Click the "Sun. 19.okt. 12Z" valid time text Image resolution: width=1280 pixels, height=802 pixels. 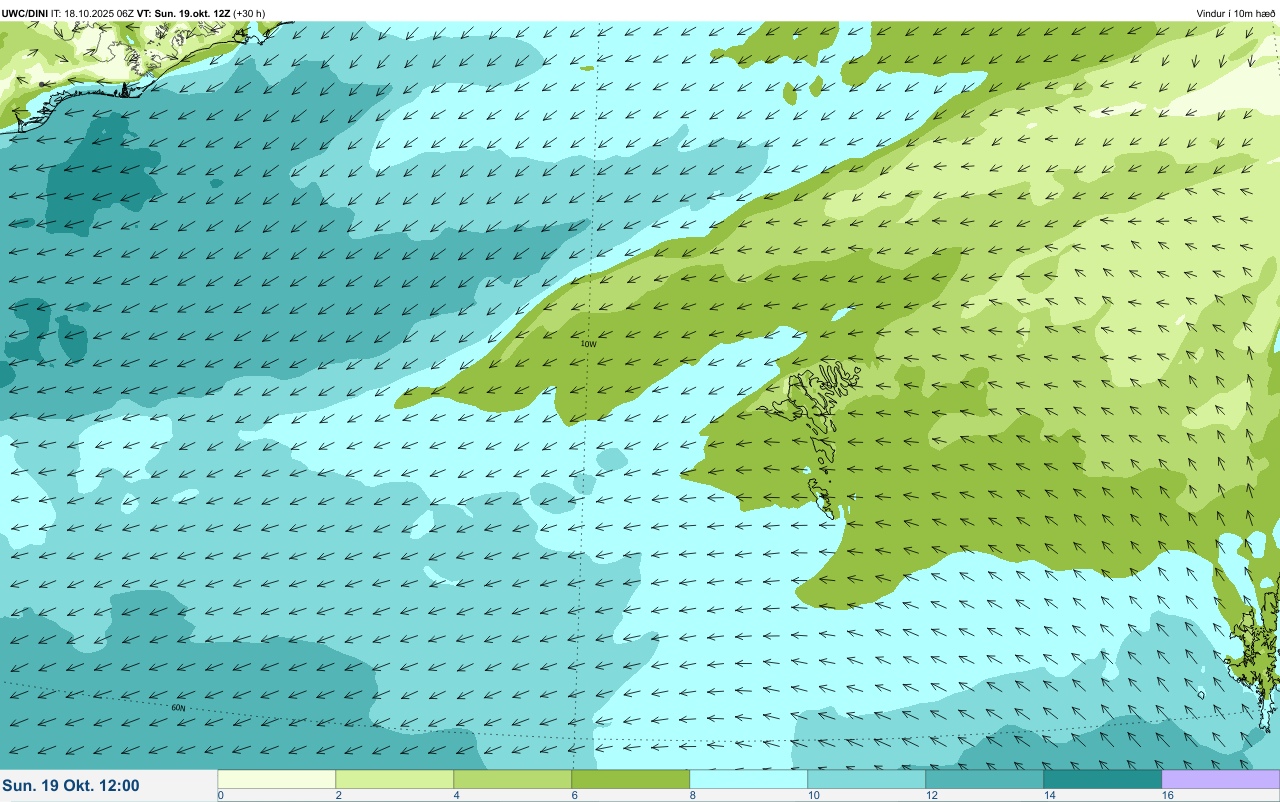[x=193, y=13]
